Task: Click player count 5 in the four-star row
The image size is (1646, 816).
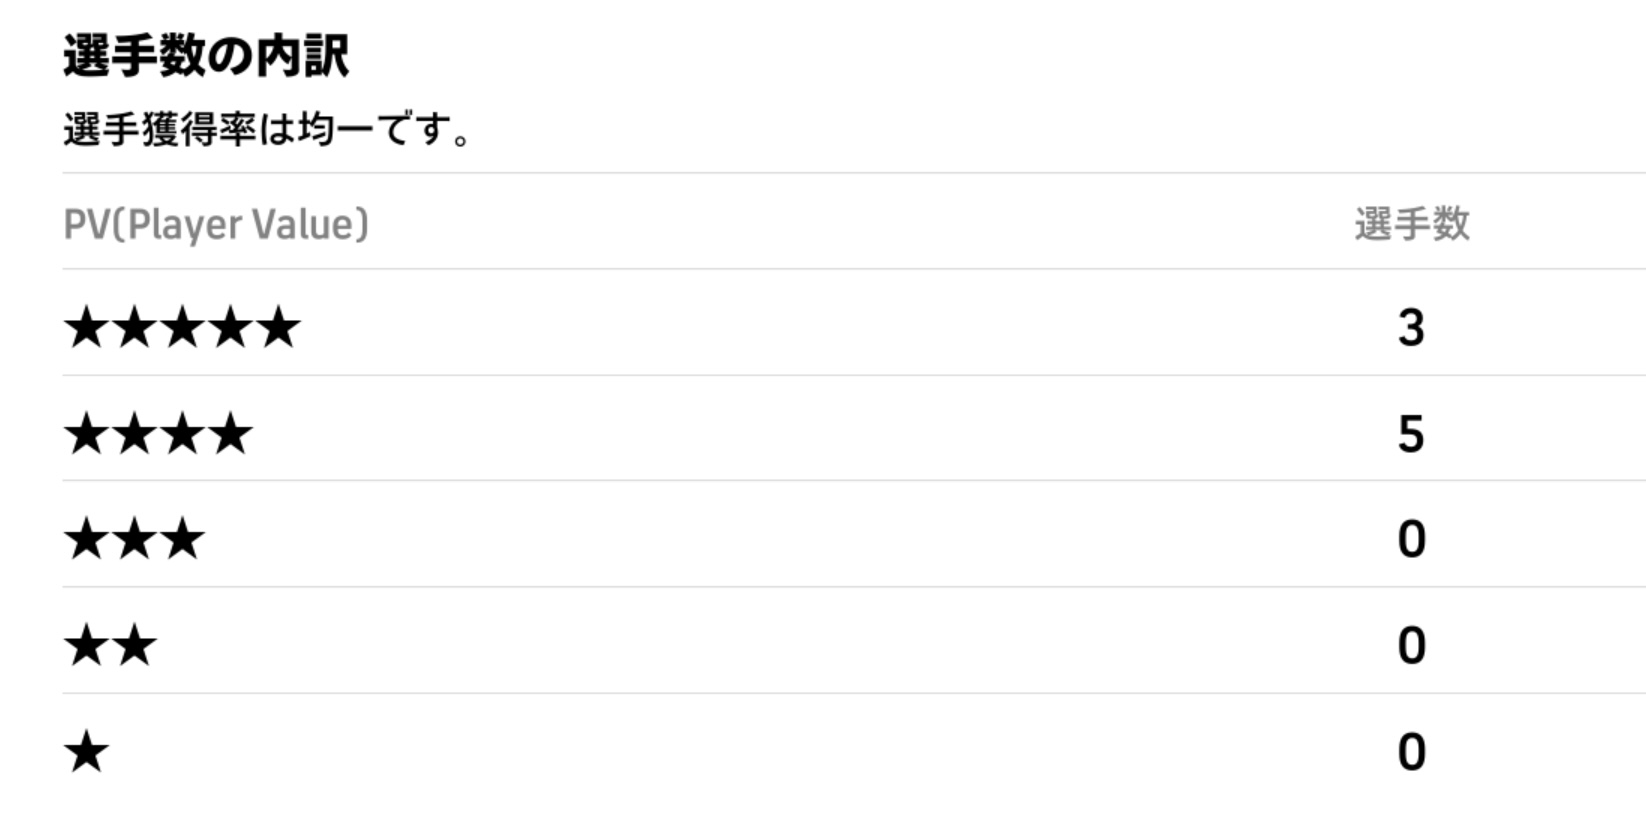Action: 1411,434
